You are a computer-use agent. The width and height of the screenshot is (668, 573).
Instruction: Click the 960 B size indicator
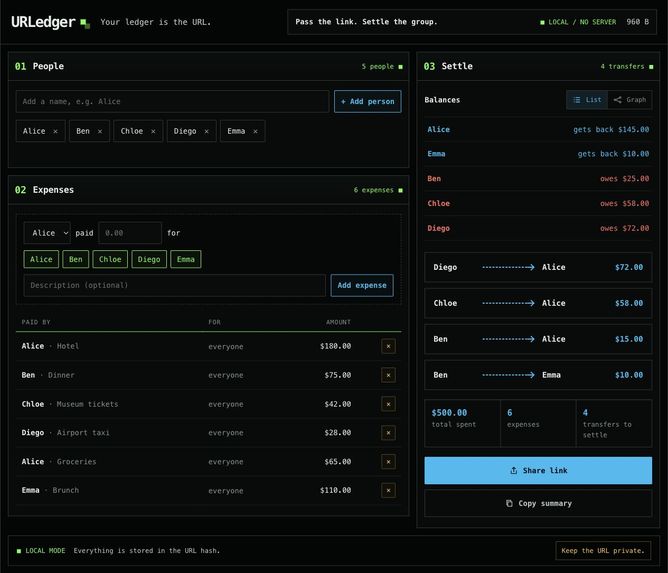[x=637, y=22]
